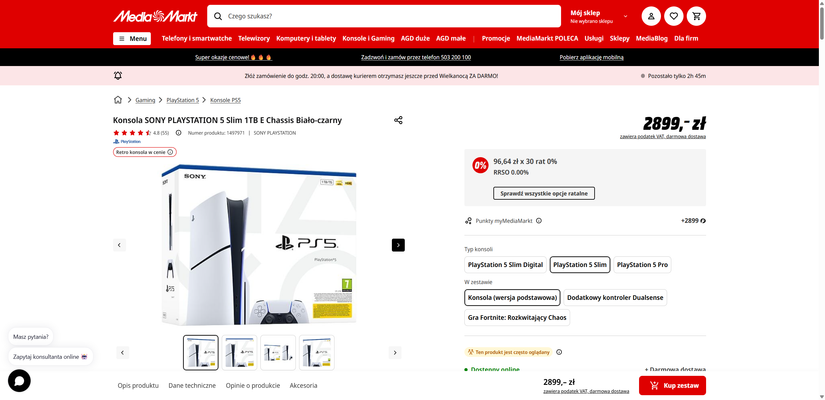825x400 pixels.
Task: Open Dla firm menu item
Action: [686, 38]
